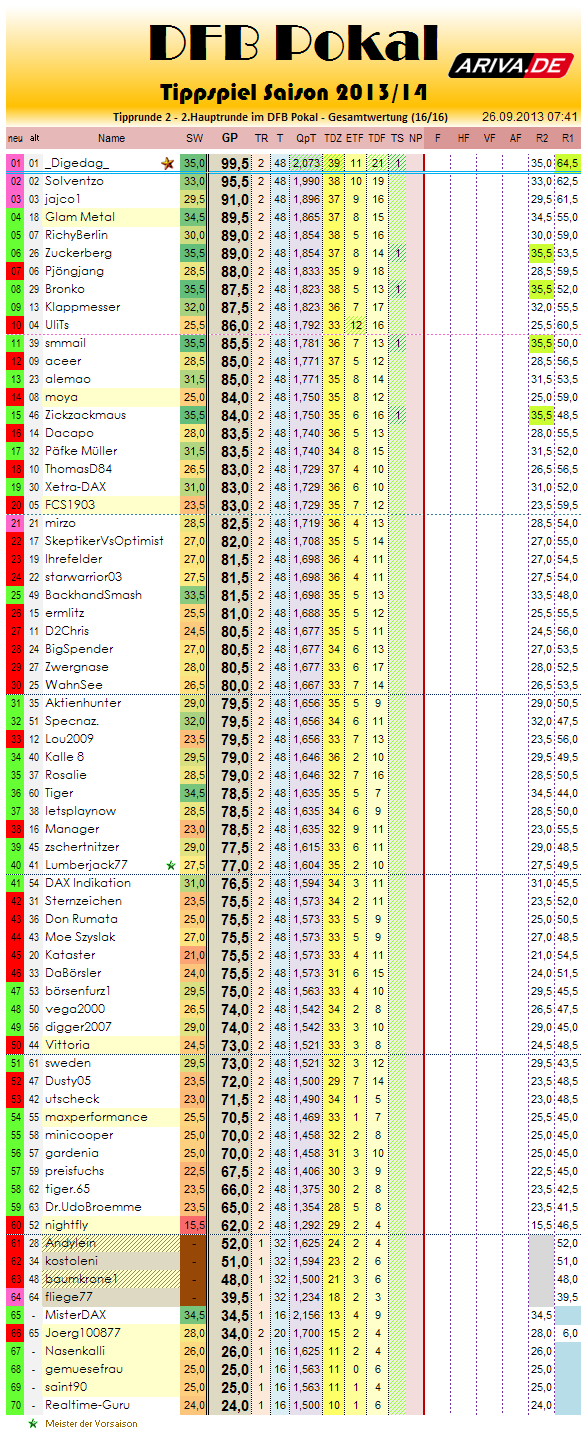Click the ARIVA.DE logo

[x=510, y=65]
